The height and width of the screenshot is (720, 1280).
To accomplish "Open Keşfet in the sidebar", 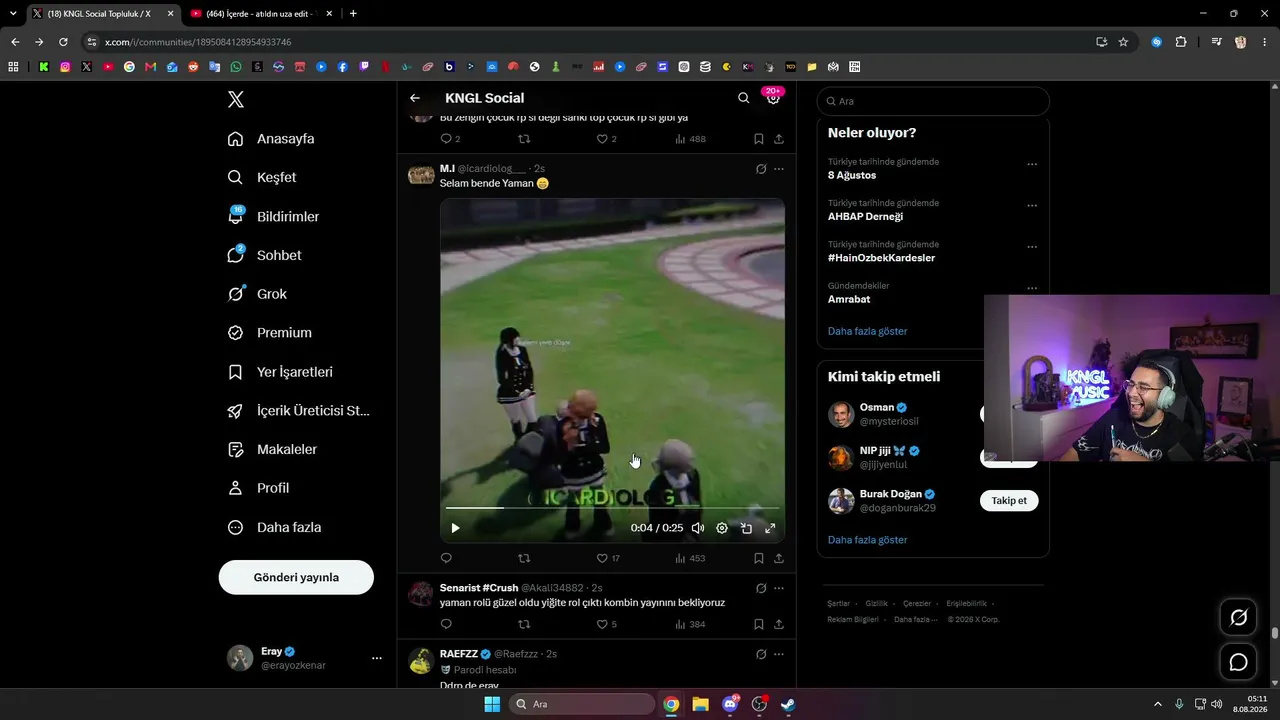I will coord(262,177).
